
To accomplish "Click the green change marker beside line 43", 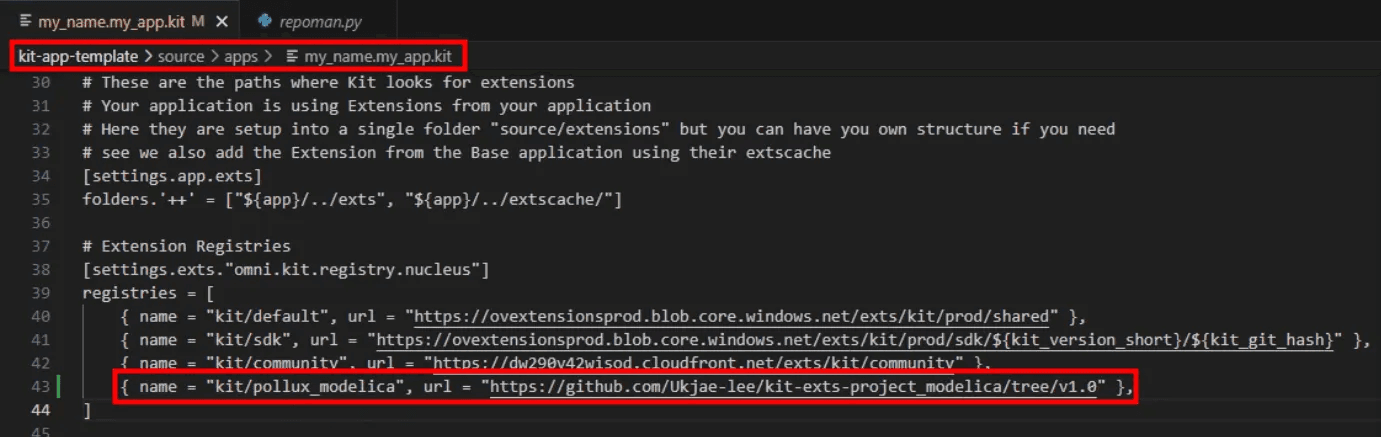I will tap(59, 387).
